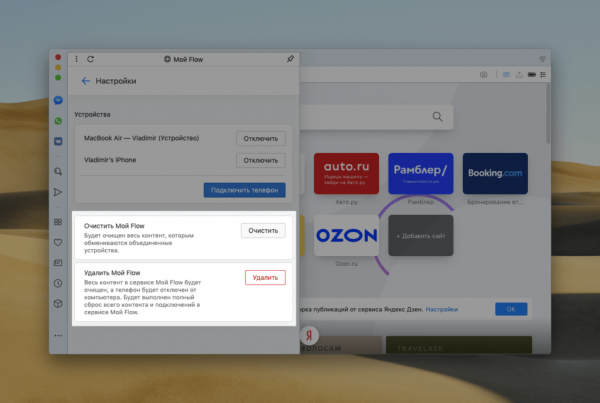600x403 pixels.
Task: Click Vladimir's iPhone device name
Action: point(110,160)
